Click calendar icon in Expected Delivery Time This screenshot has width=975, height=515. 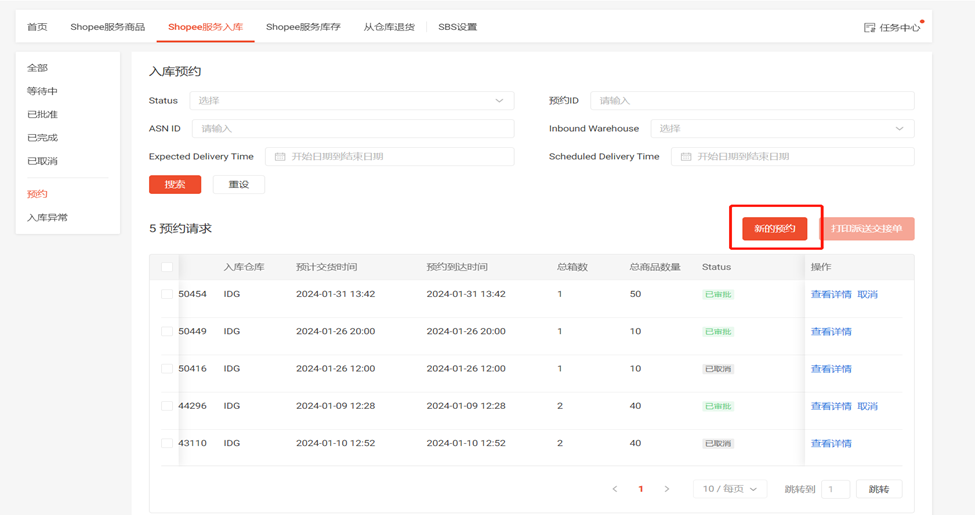280,157
